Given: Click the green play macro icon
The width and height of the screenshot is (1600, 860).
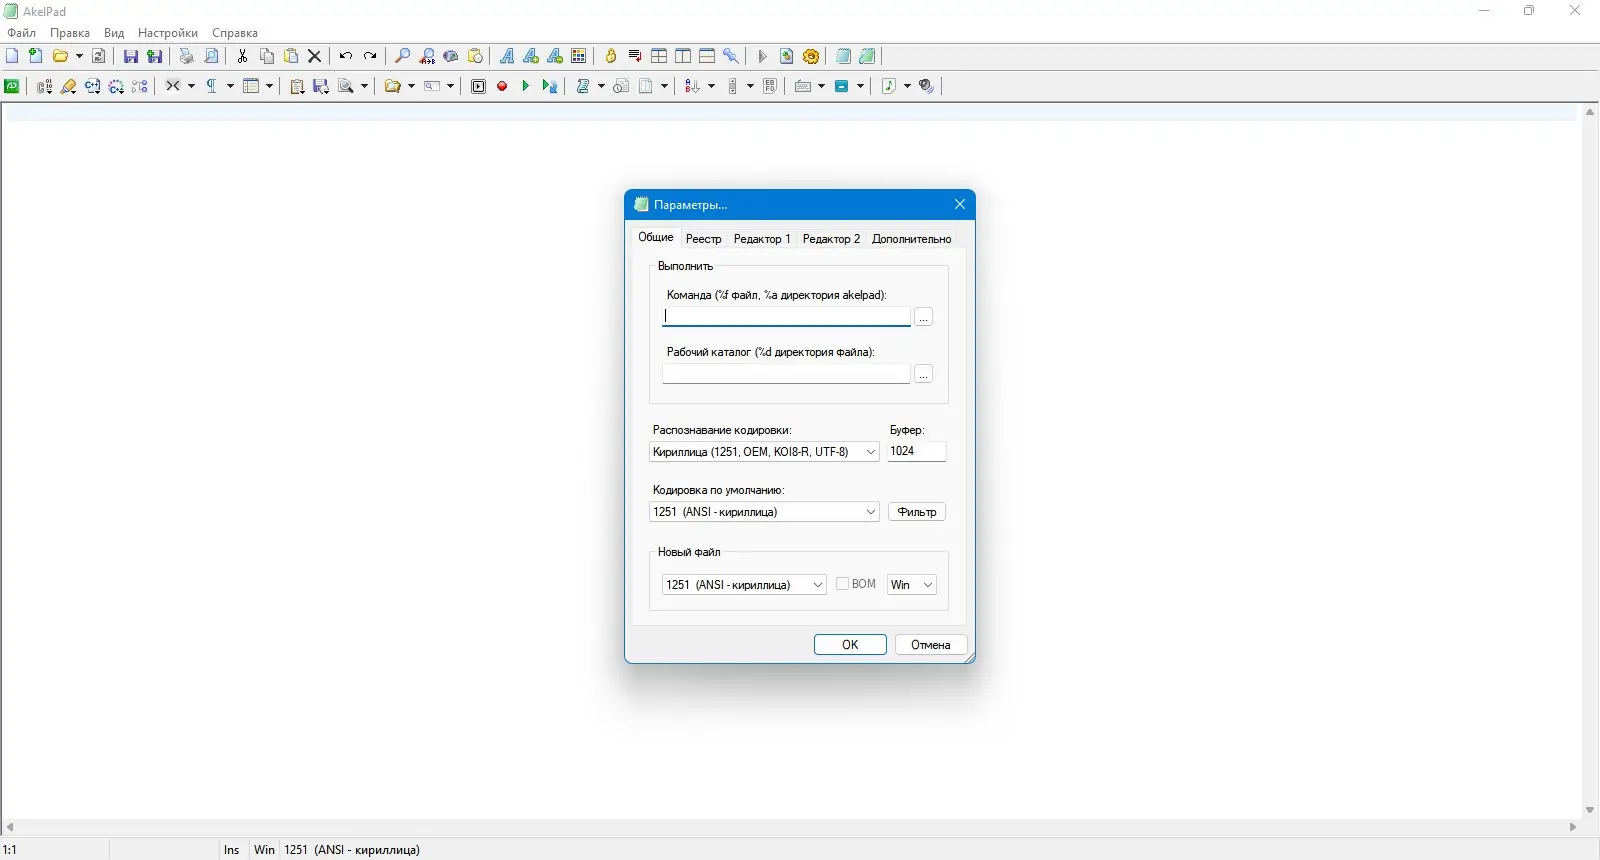Looking at the screenshot, I should 526,87.
